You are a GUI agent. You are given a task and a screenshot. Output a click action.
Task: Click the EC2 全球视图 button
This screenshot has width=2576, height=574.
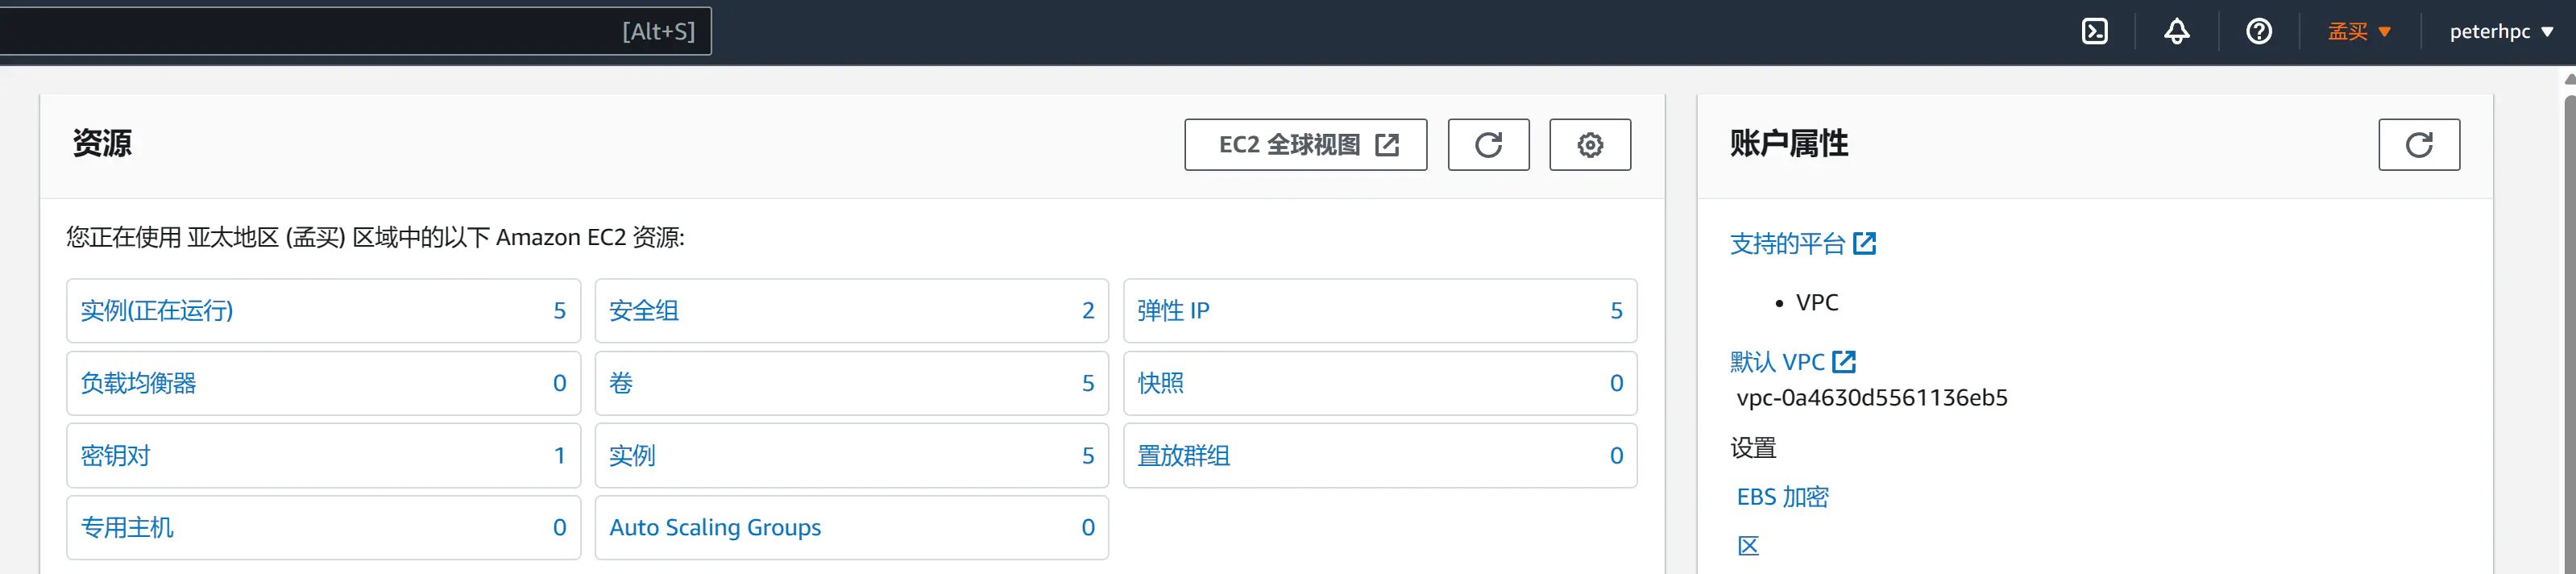(1305, 145)
